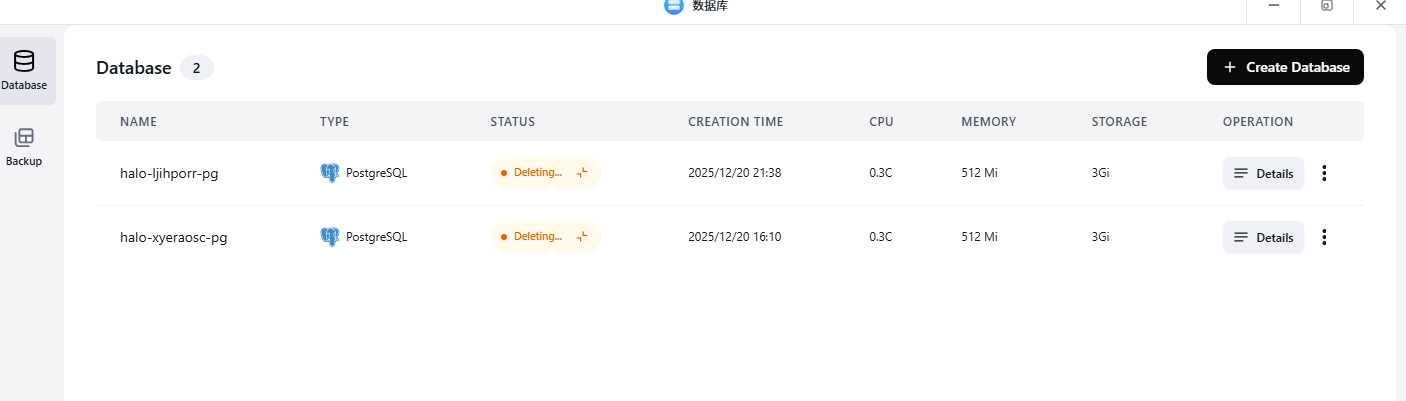The width and height of the screenshot is (1406, 401).
Task: Open the Backup sidebar section
Action: coord(24,146)
